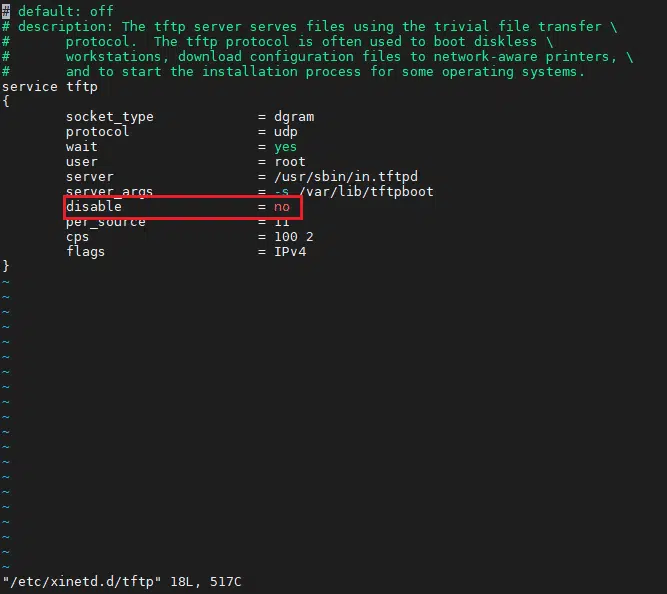Click the word 'description' in the comment
Image resolution: width=667 pixels, height=594 pixels.
point(61,26)
